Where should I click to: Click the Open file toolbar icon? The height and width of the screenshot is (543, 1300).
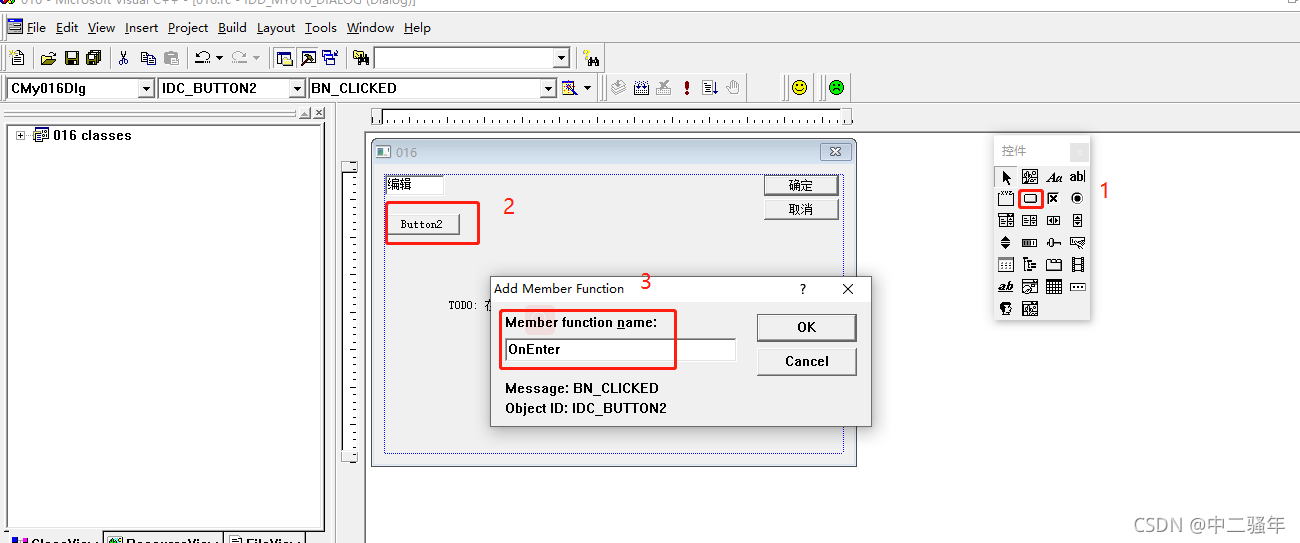pyautogui.click(x=48, y=58)
